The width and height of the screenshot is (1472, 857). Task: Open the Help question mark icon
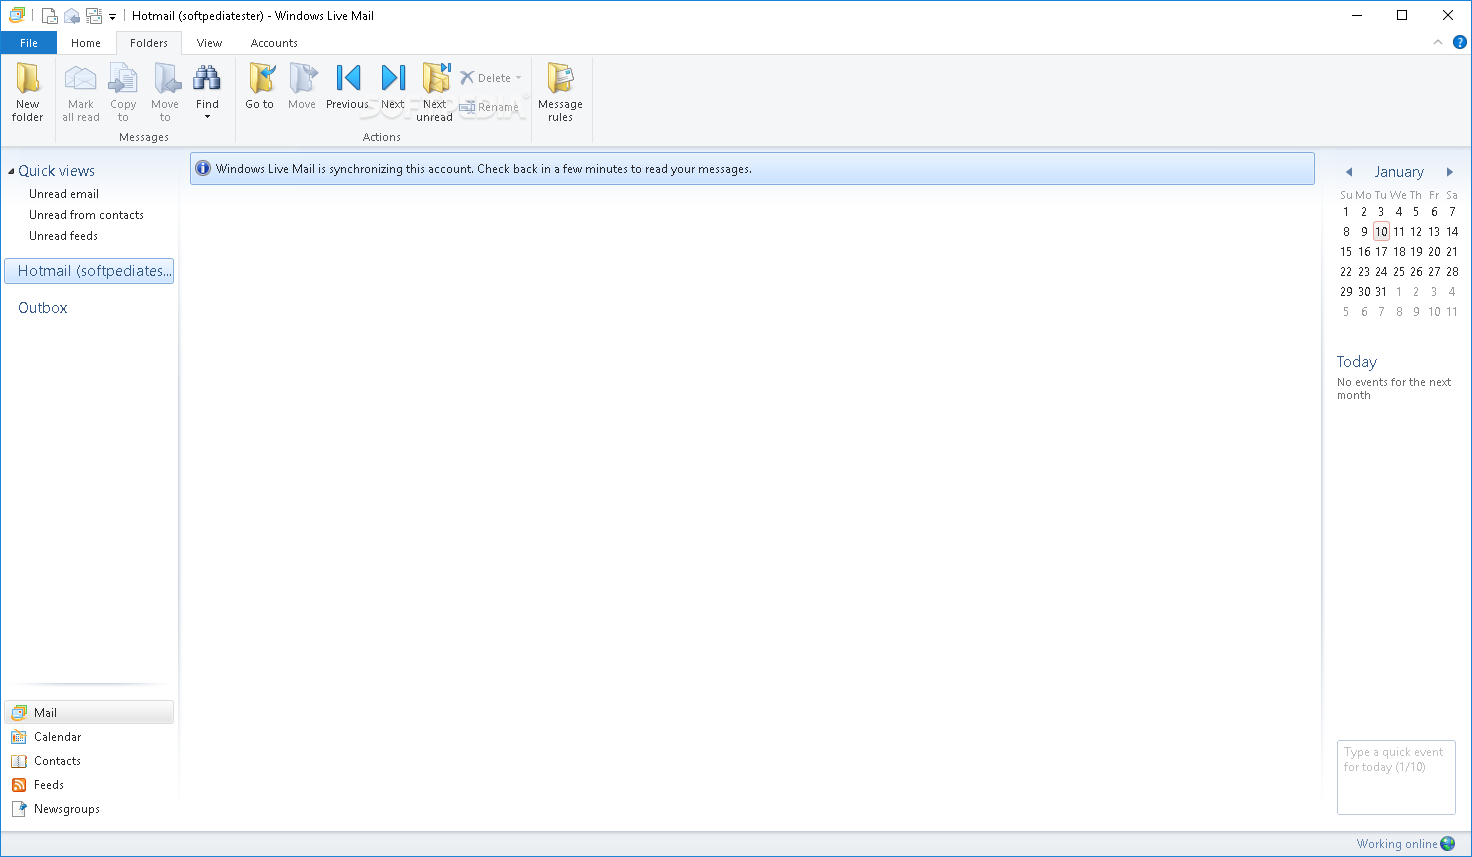[1460, 42]
